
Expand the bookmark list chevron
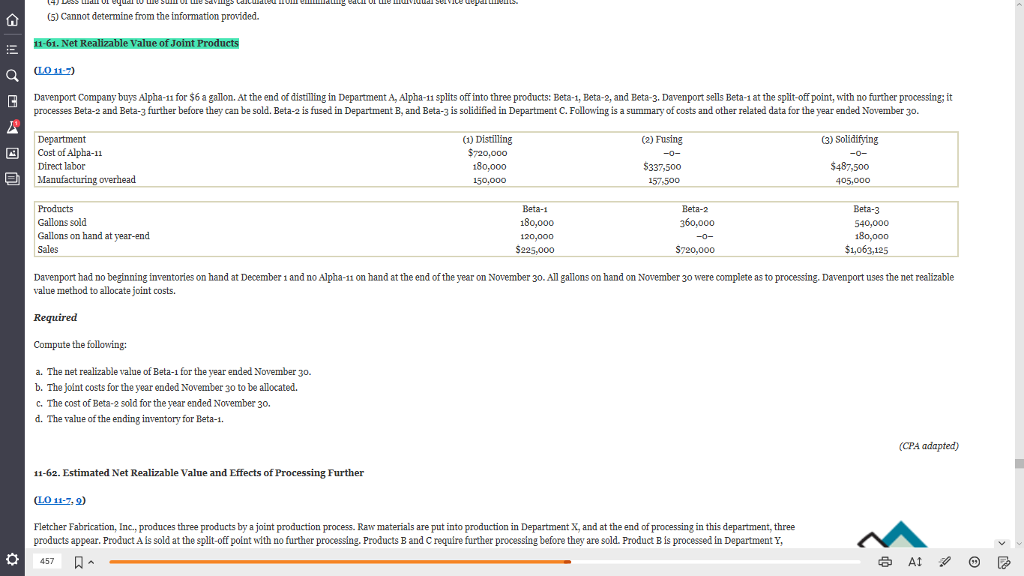90,563
